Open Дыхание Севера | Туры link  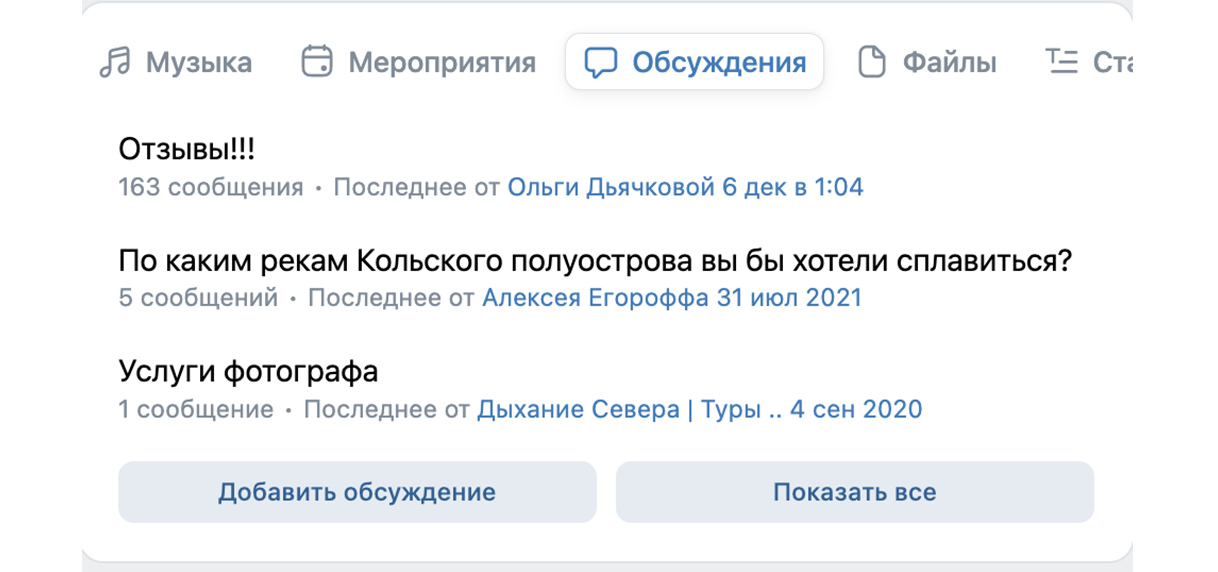coord(629,409)
